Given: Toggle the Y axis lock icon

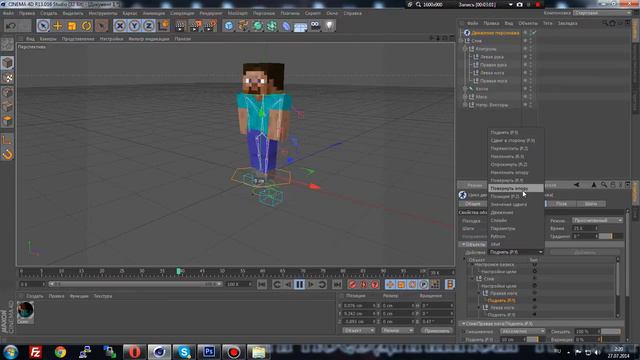Looking at the screenshot, I should click(x=134, y=26).
